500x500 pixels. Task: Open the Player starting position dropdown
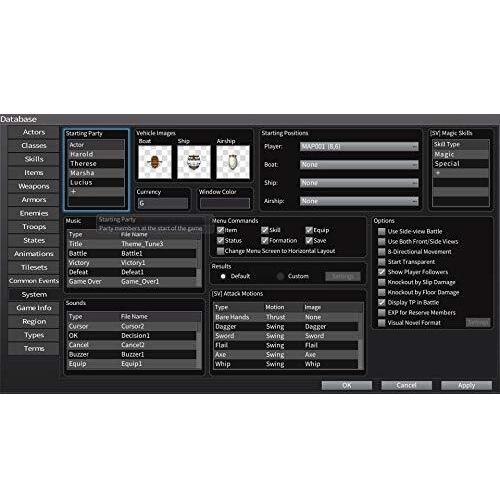[x=359, y=147]
